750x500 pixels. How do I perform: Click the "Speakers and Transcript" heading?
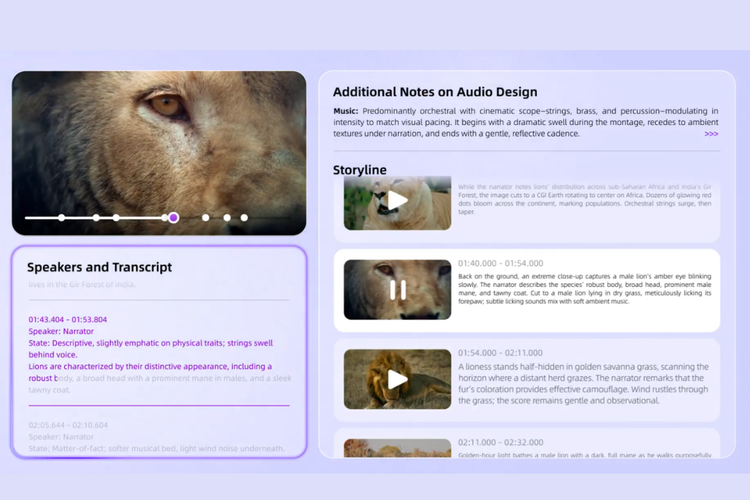99,267
